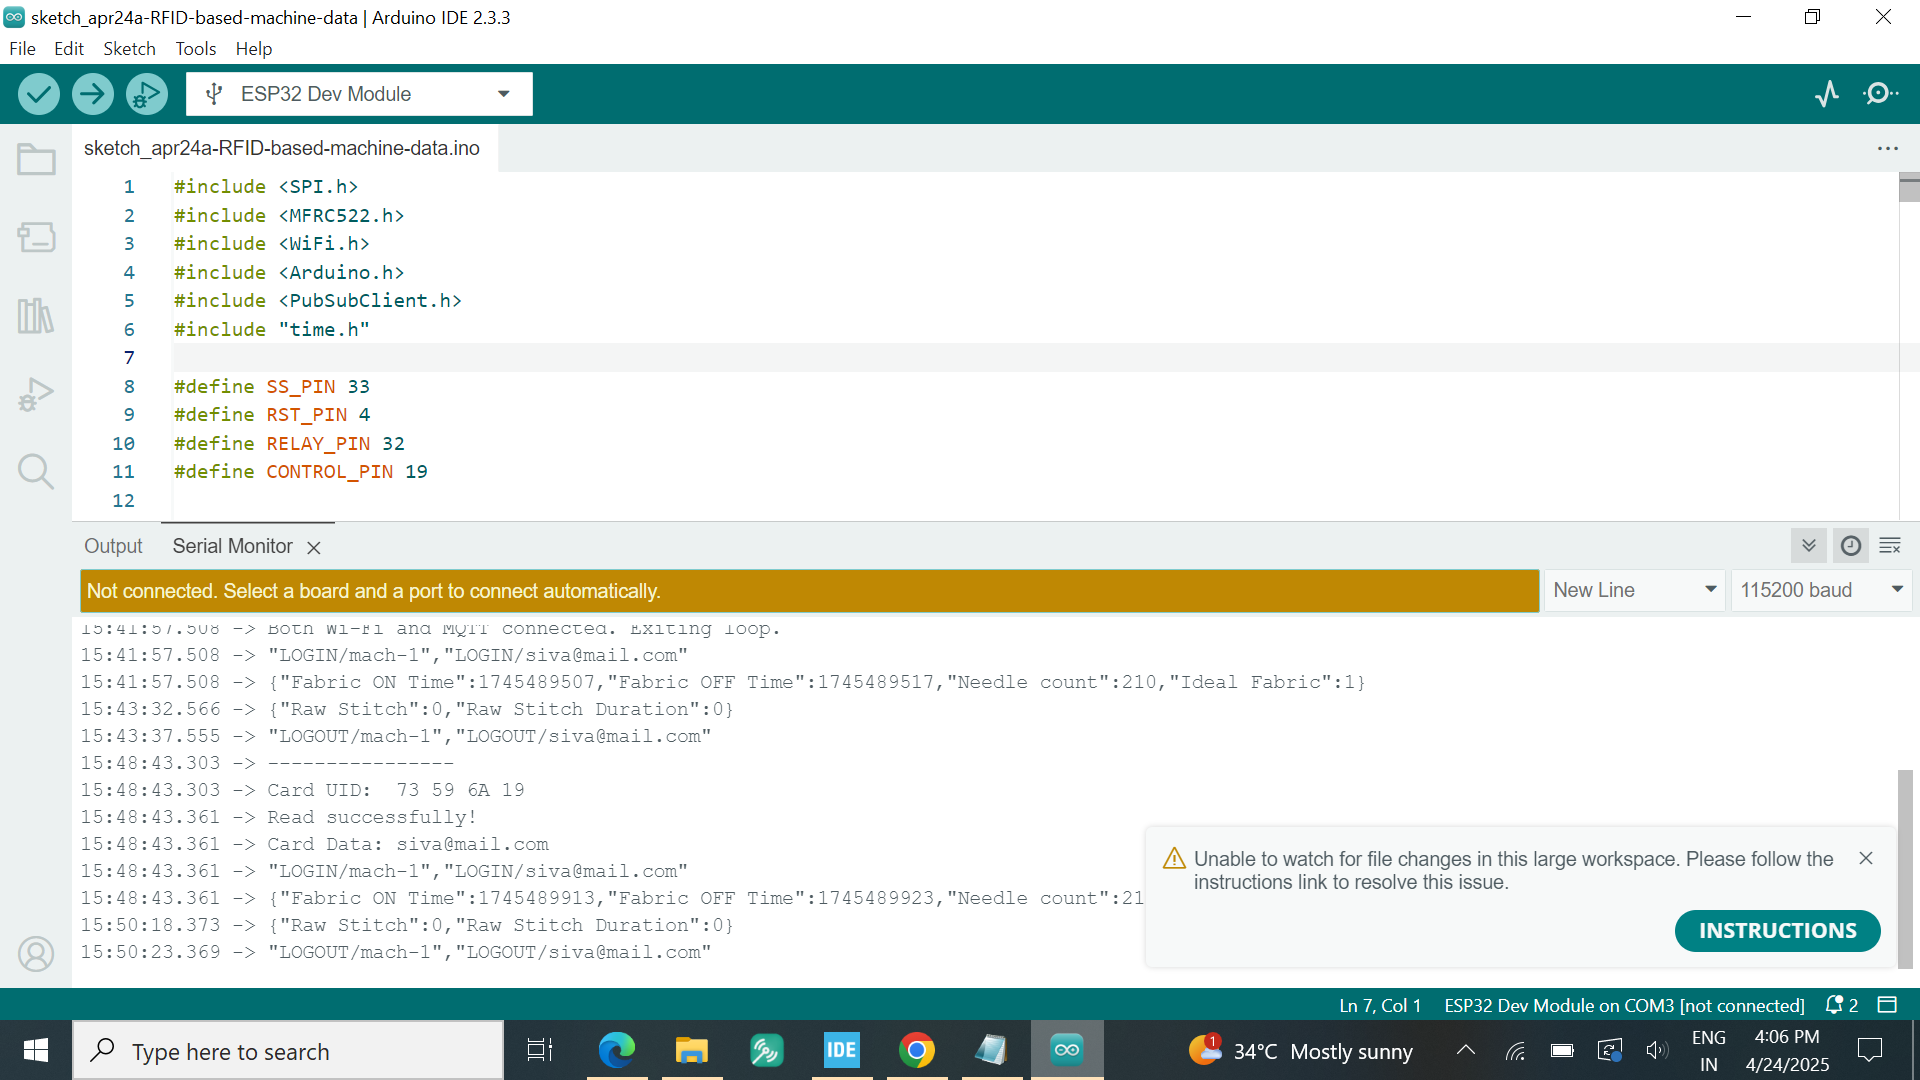This screenshot has width=1920, height=1080.
Task: Dismiss the file watch warning notification
Action: (1865, 859)
